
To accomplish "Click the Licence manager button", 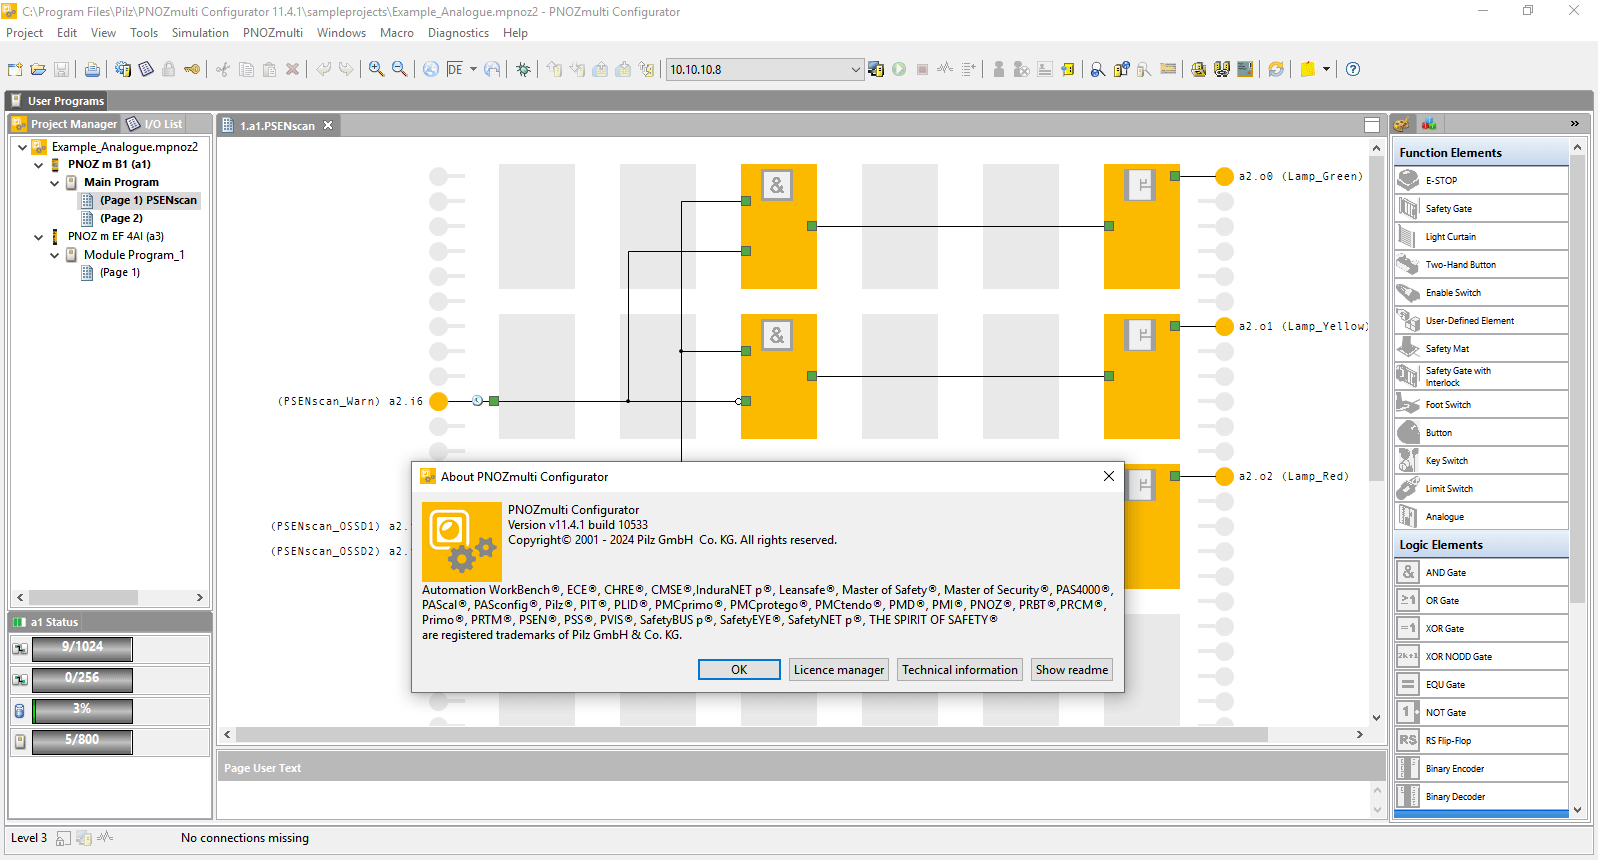I will pos(839,670).
